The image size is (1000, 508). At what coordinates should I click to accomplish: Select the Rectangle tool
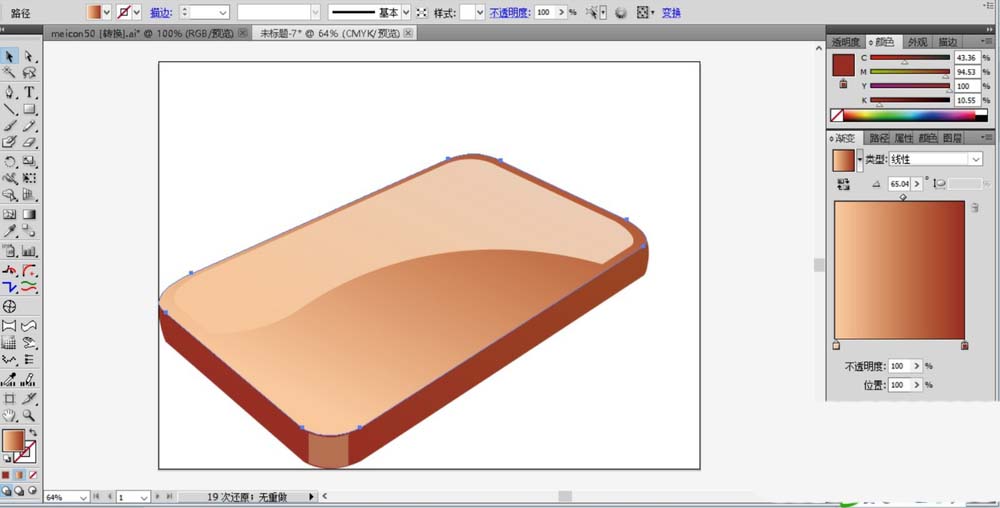29,109
